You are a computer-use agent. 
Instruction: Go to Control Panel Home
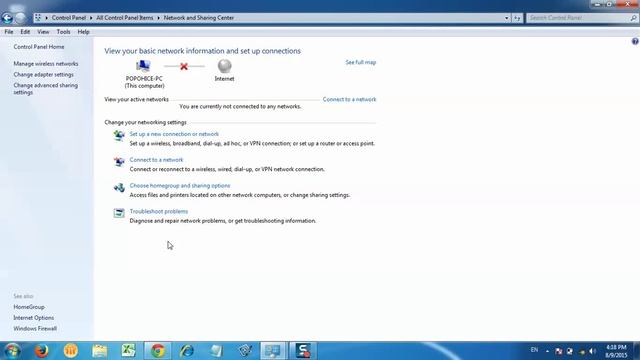(39, 47)
